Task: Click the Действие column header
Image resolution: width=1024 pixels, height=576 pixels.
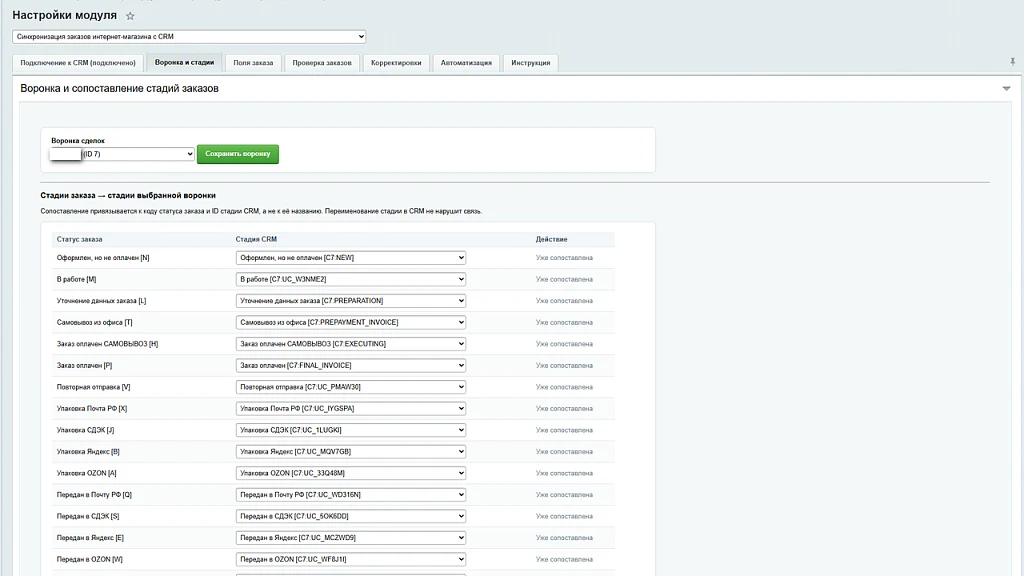Action: [x=552, y=240]
